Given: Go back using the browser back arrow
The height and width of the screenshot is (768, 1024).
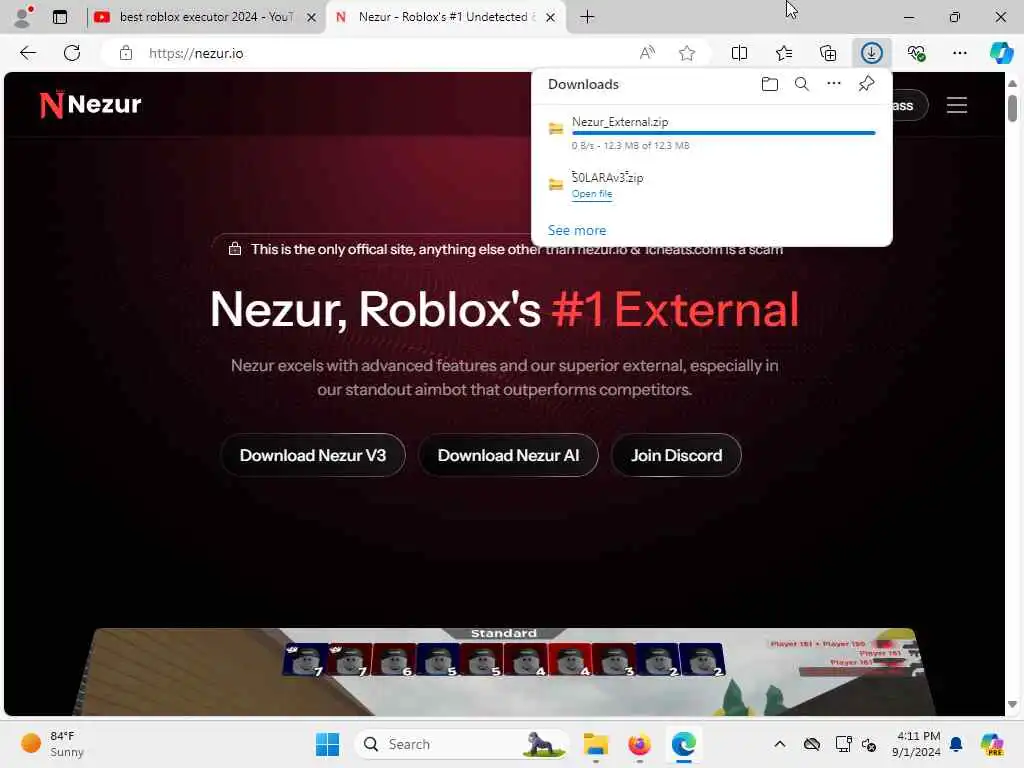Looking at the screenshot, I should coord(28,53).
